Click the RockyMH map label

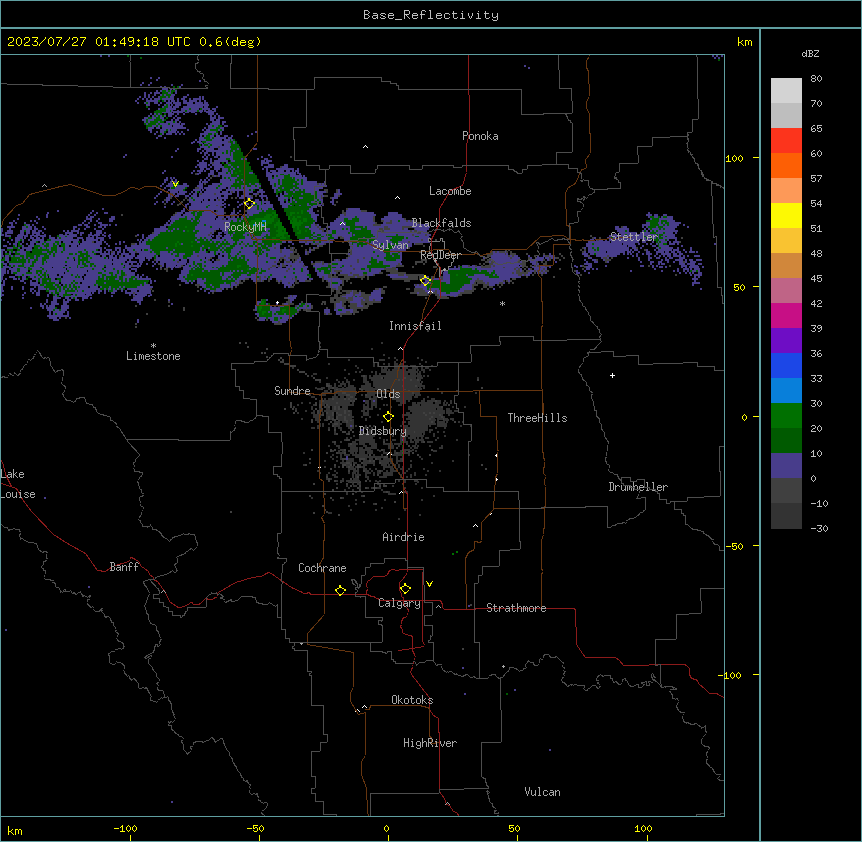coord(245,226)
